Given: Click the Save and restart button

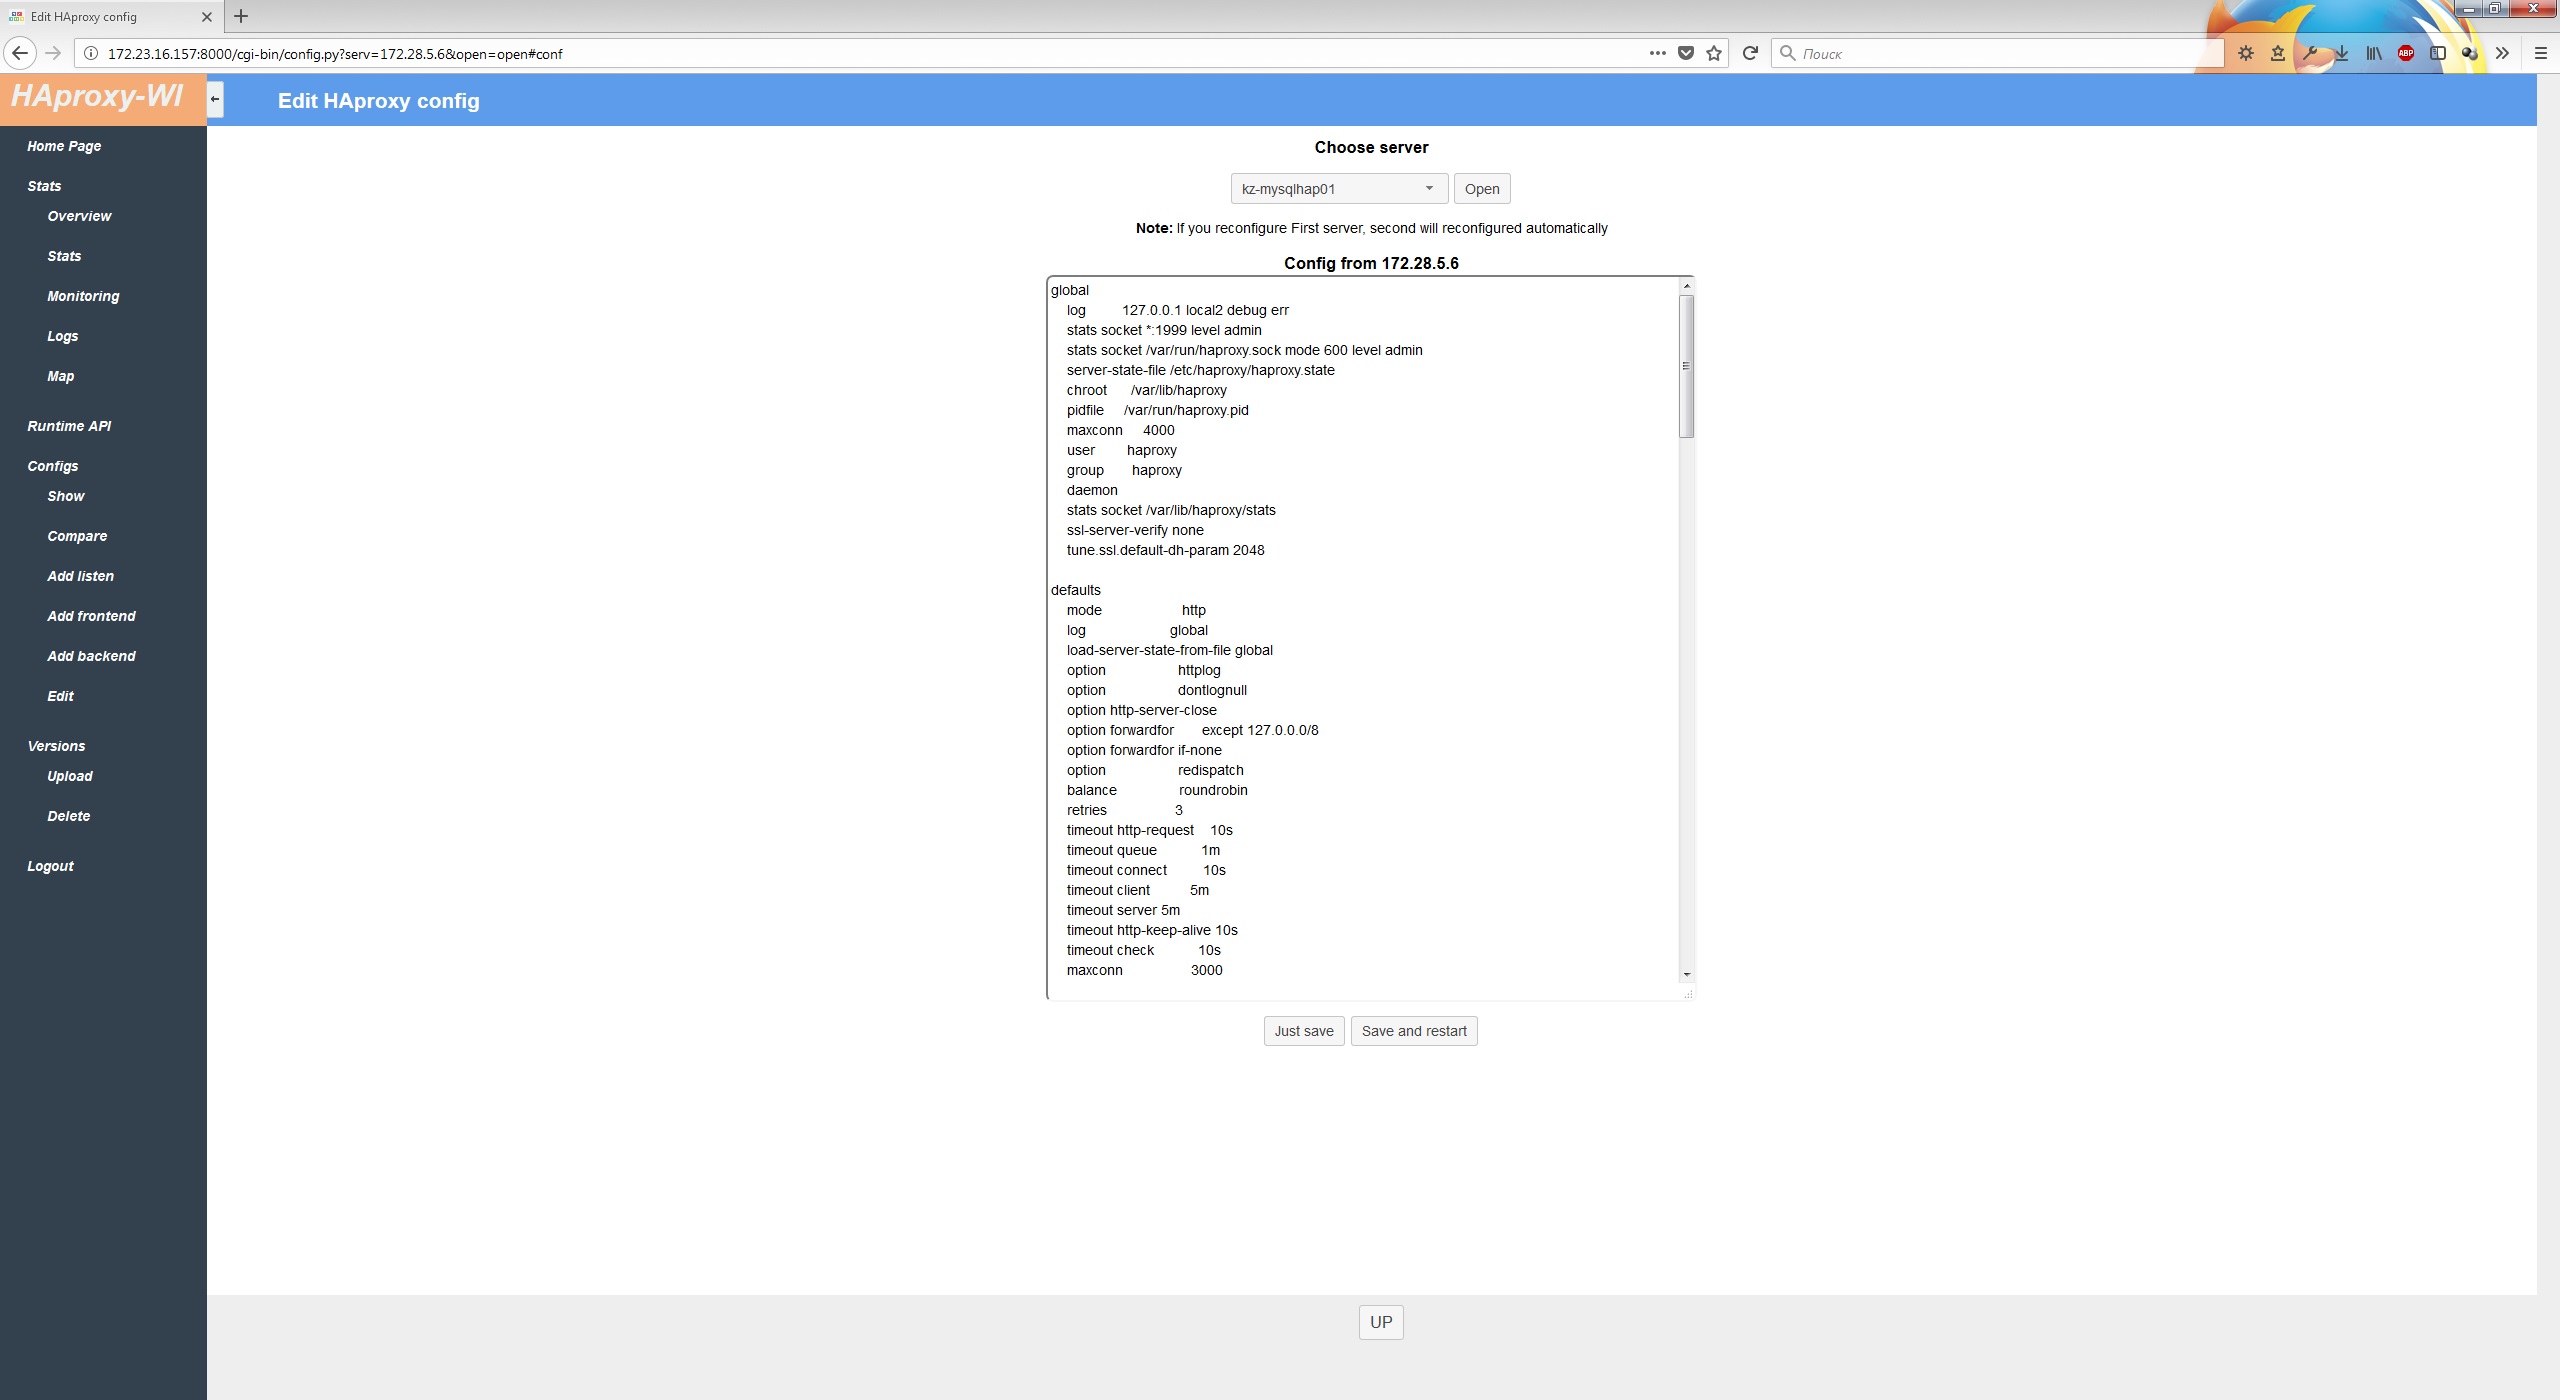Looking at the screenshot, I should (x=1414, y=1031).
